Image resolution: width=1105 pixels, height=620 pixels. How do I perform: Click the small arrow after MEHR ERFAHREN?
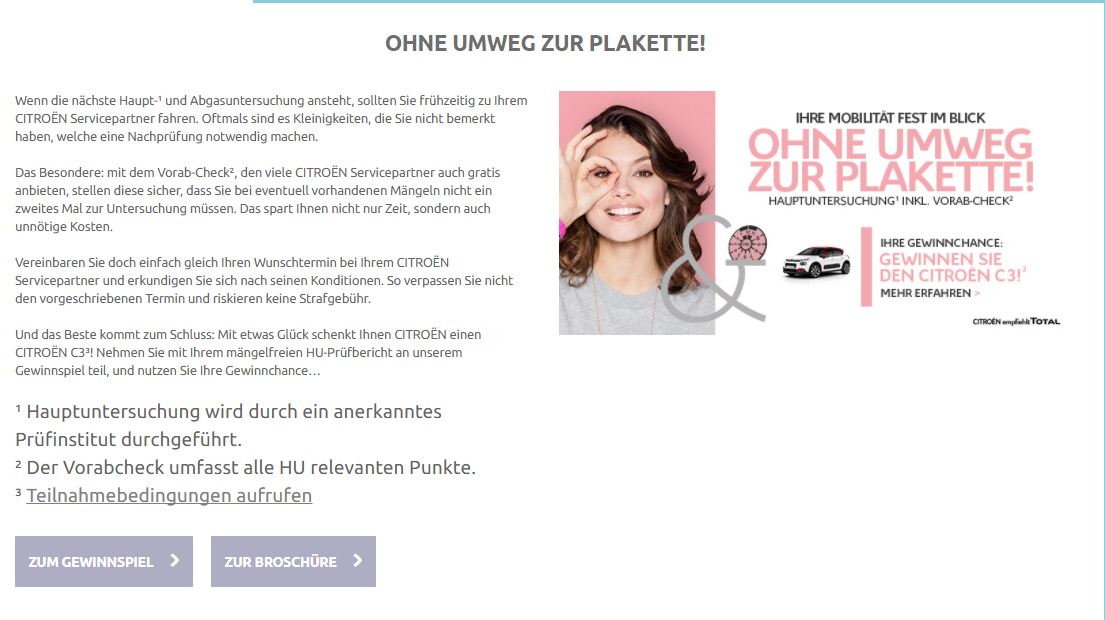pos(977,293)
